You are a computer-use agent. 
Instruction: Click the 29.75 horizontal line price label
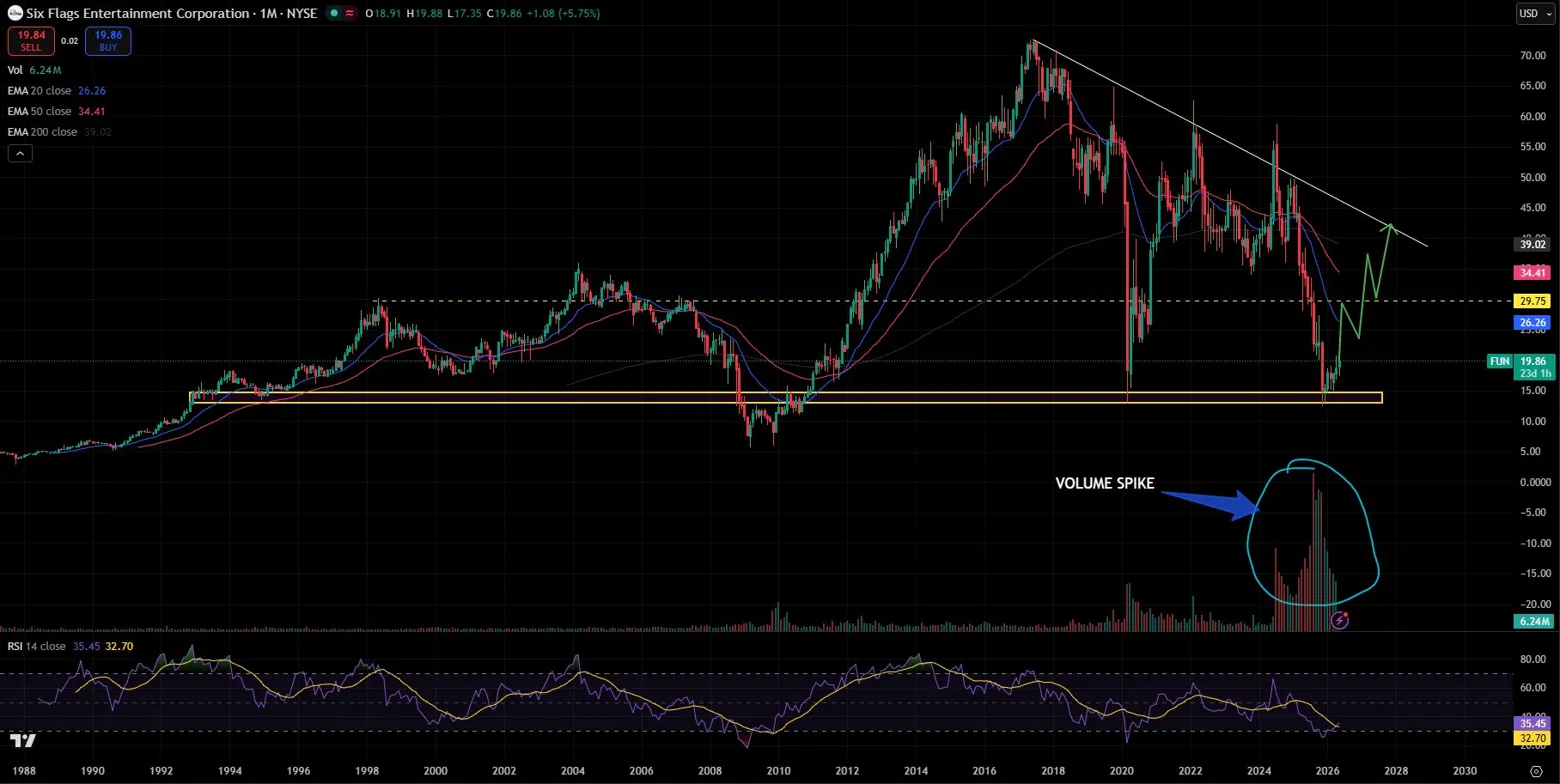(x=1534, y=299)
